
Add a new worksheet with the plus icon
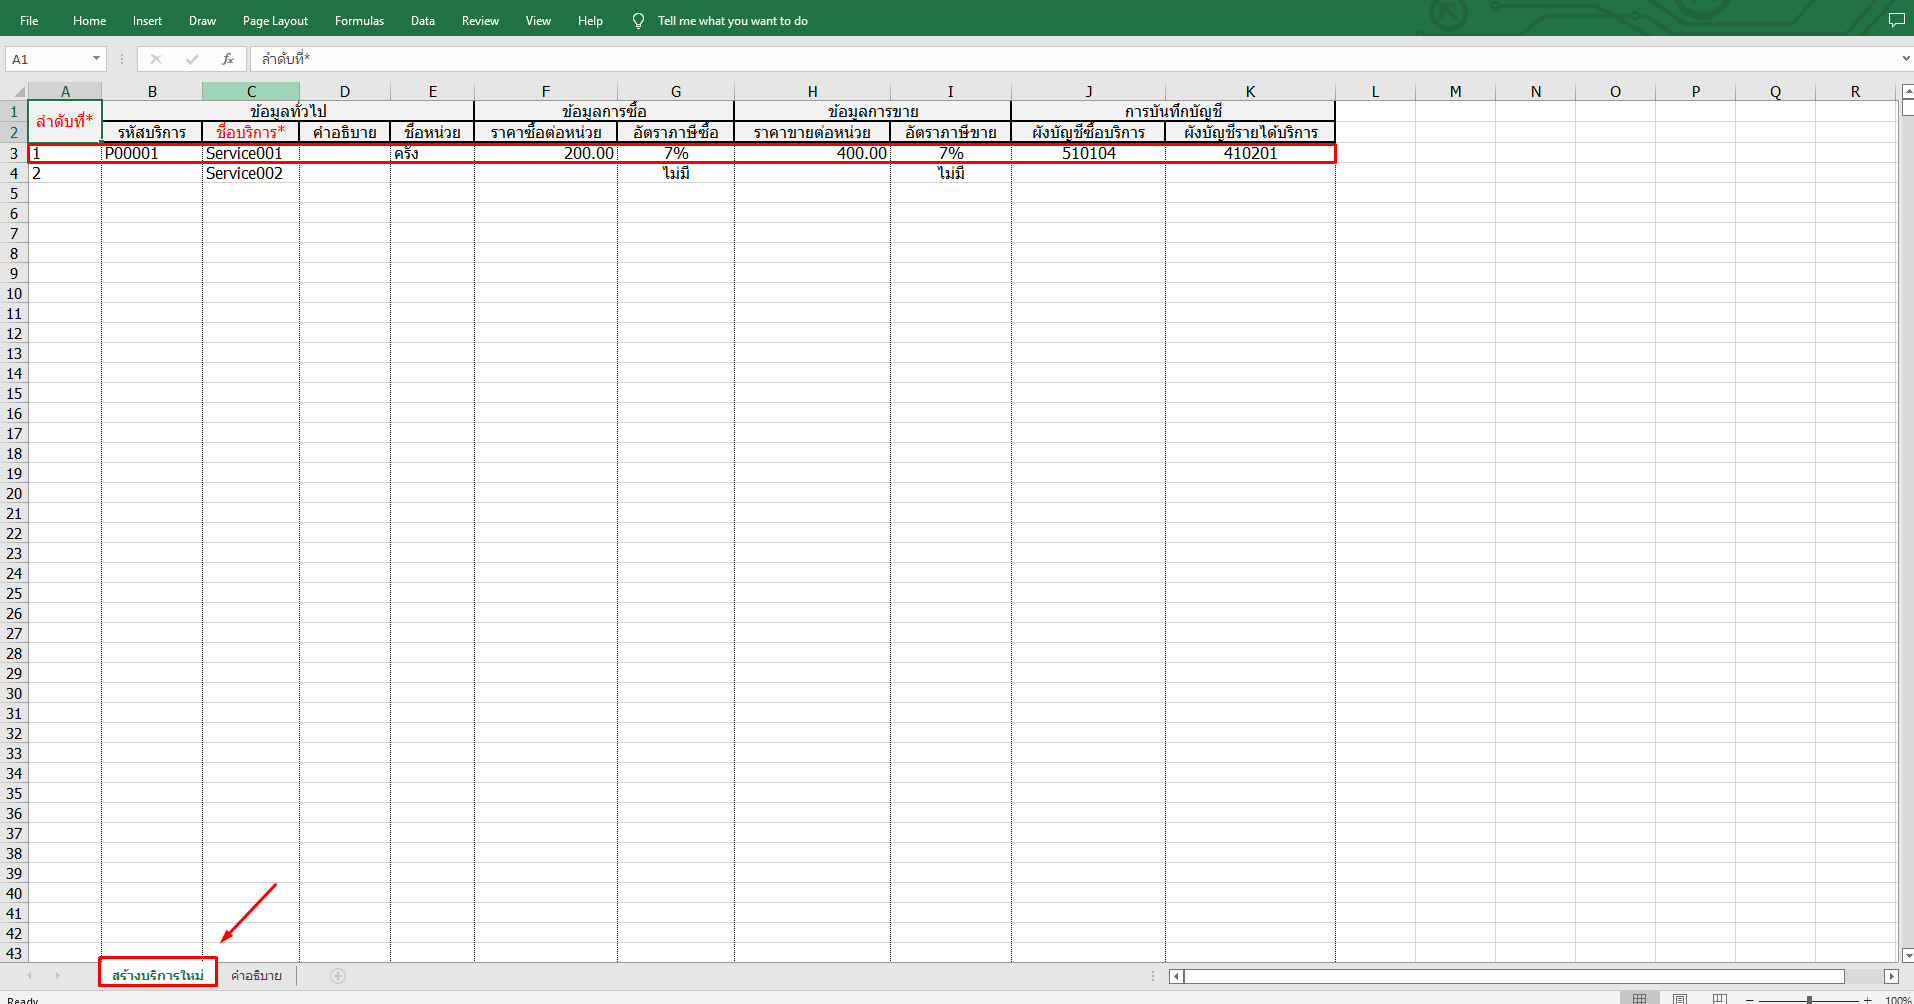[x=338, y=975]
